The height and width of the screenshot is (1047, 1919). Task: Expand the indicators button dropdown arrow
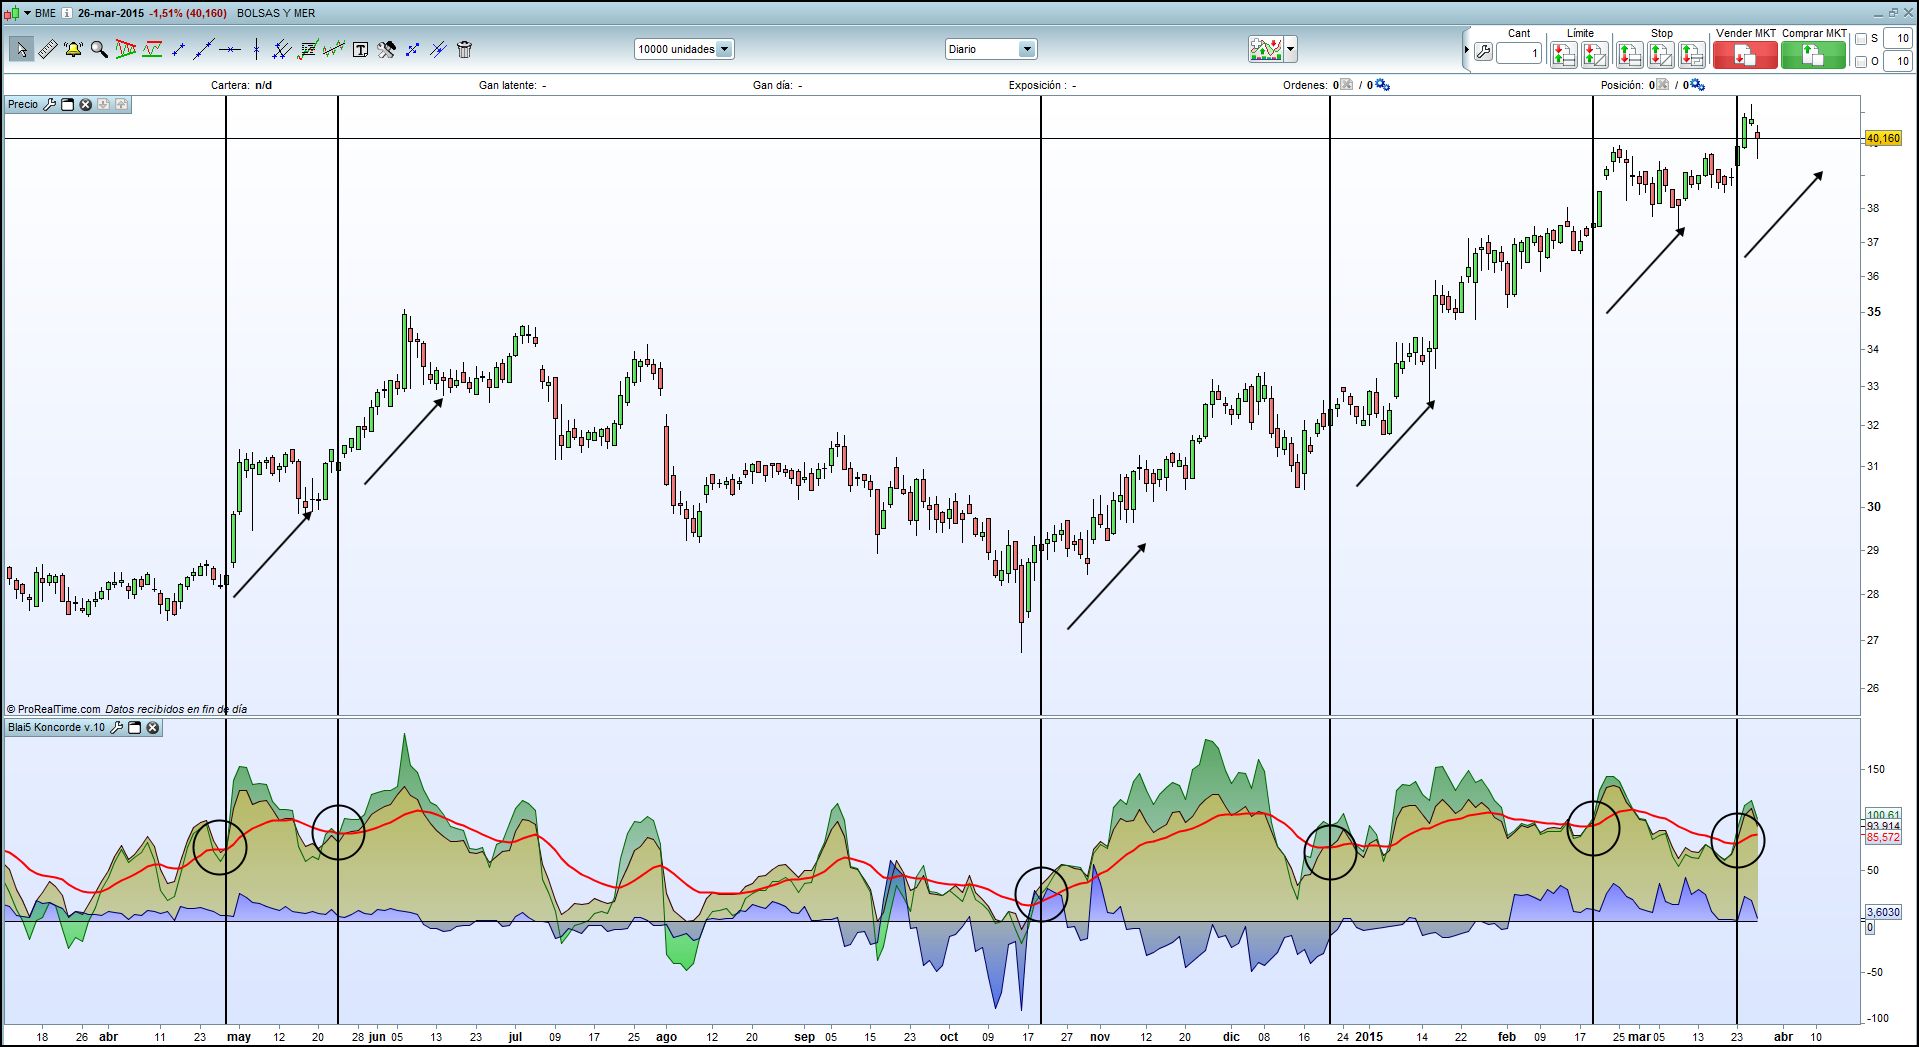click(1291, 49)
